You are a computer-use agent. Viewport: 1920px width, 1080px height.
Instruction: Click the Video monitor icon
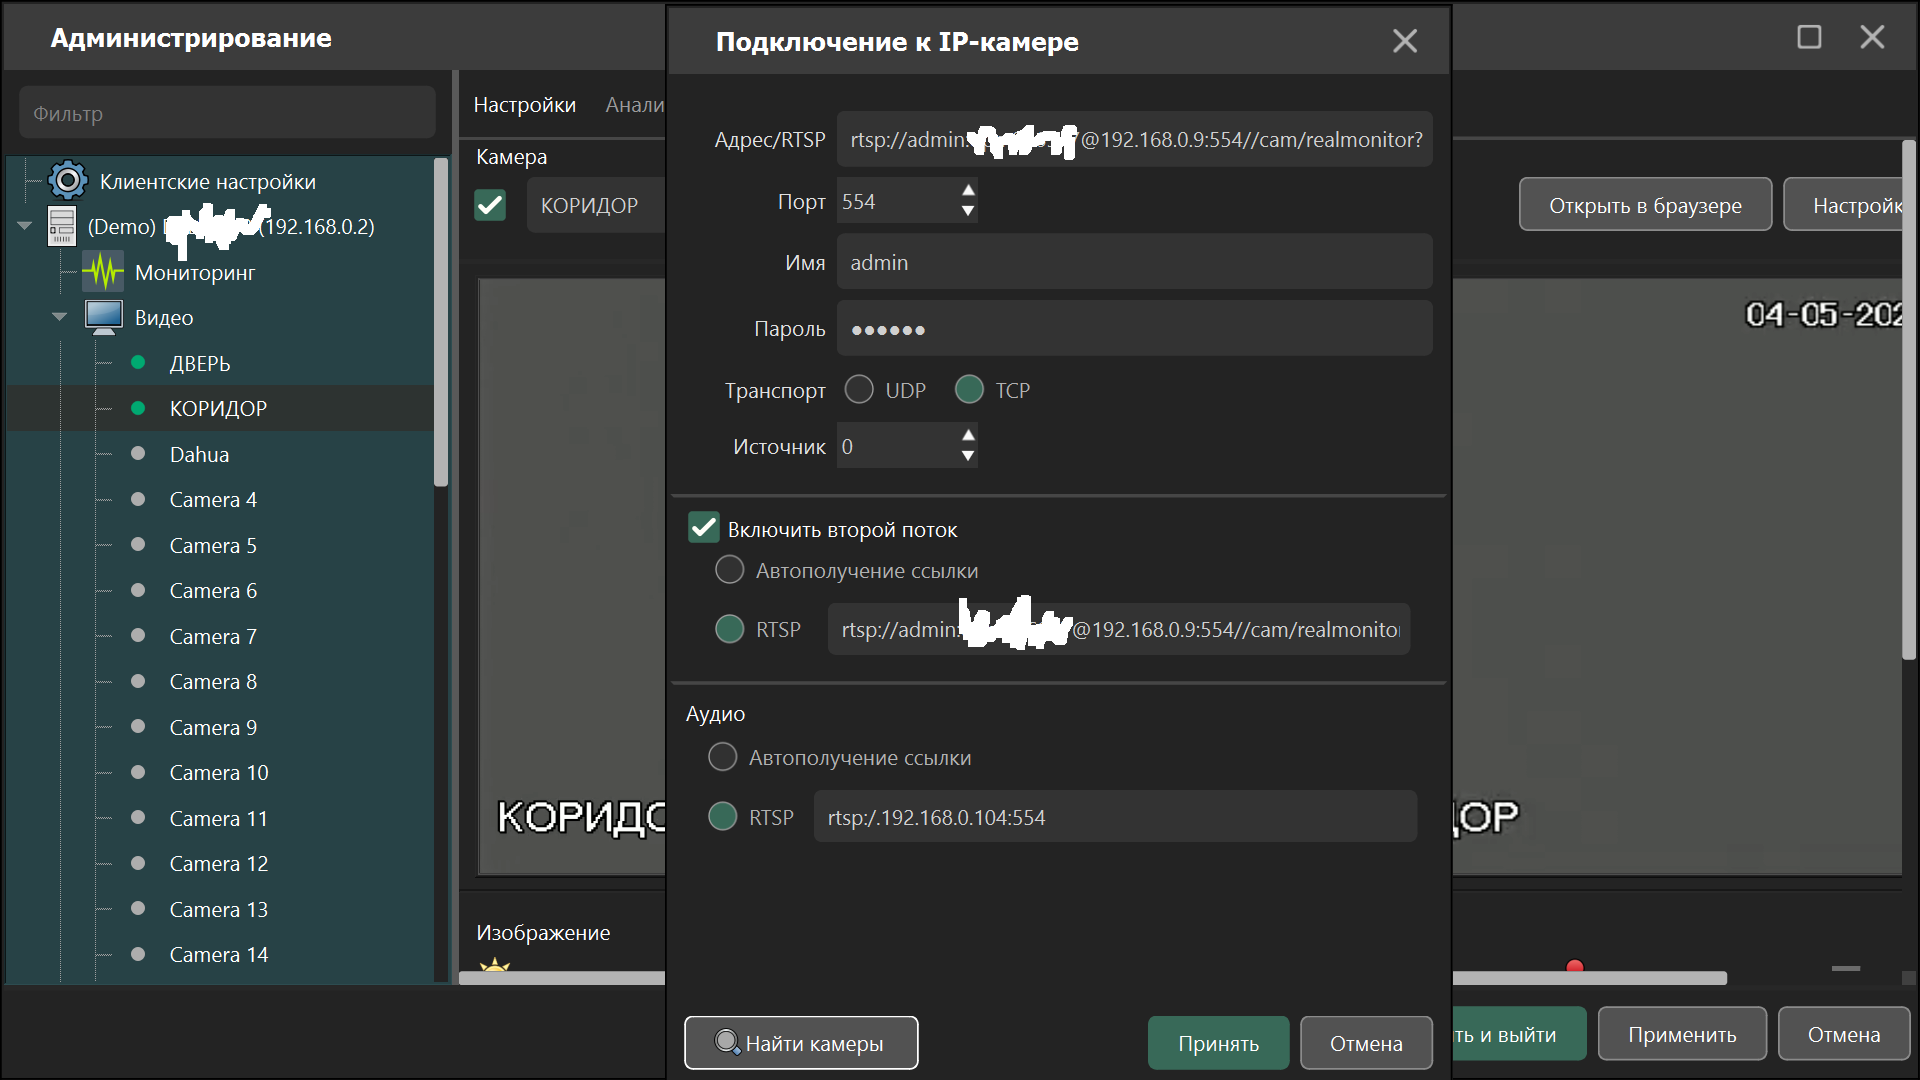click(104, 317)
